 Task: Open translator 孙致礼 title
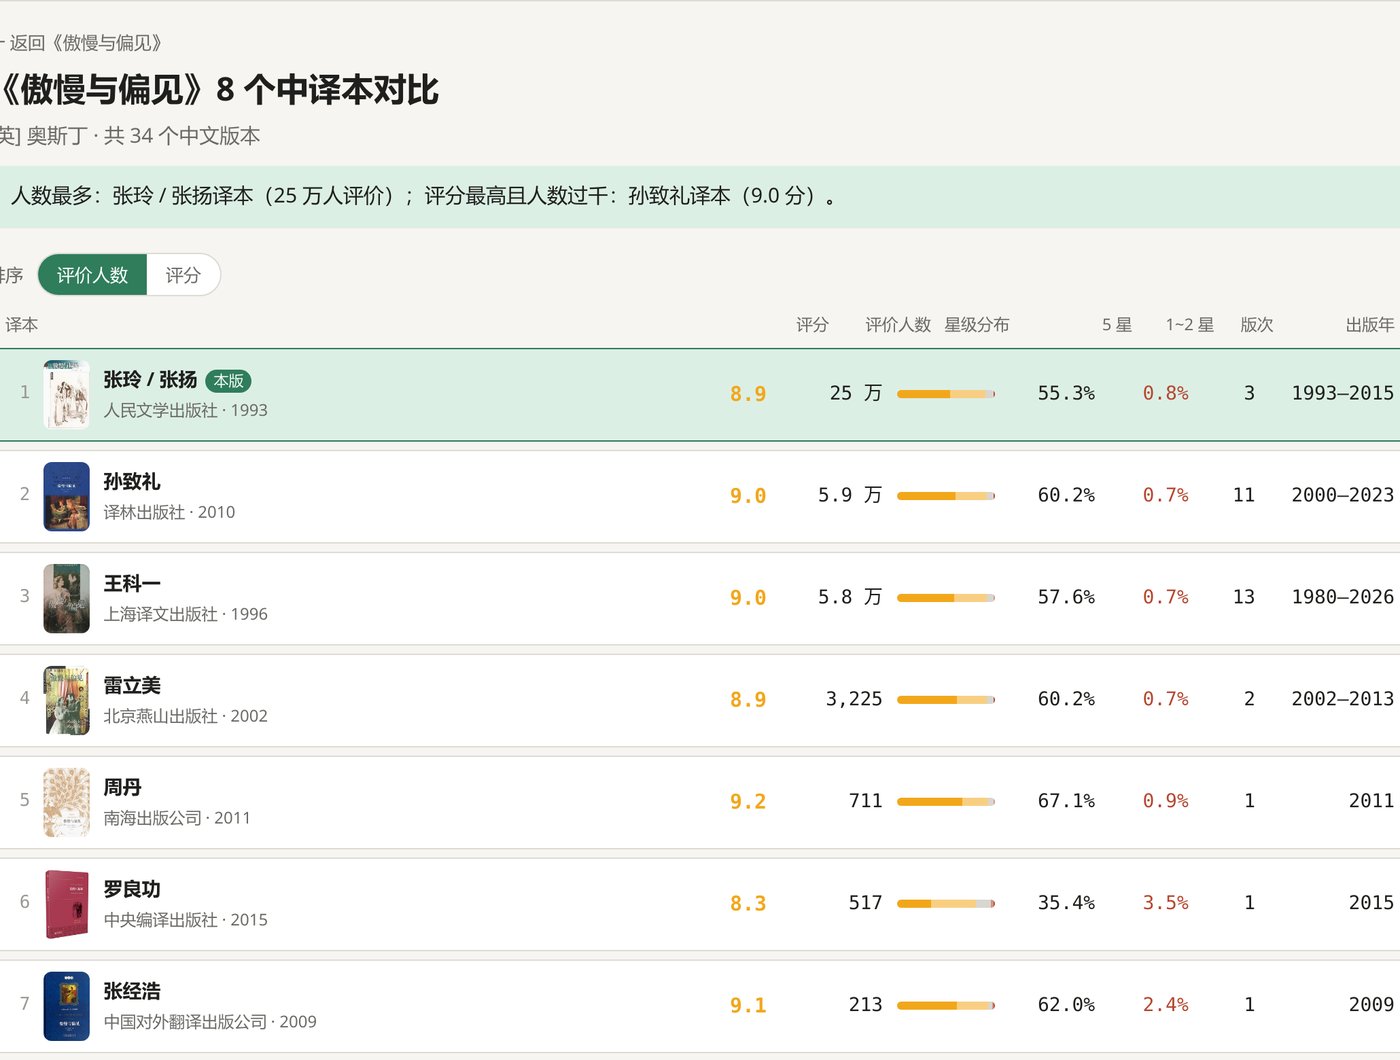132,482
